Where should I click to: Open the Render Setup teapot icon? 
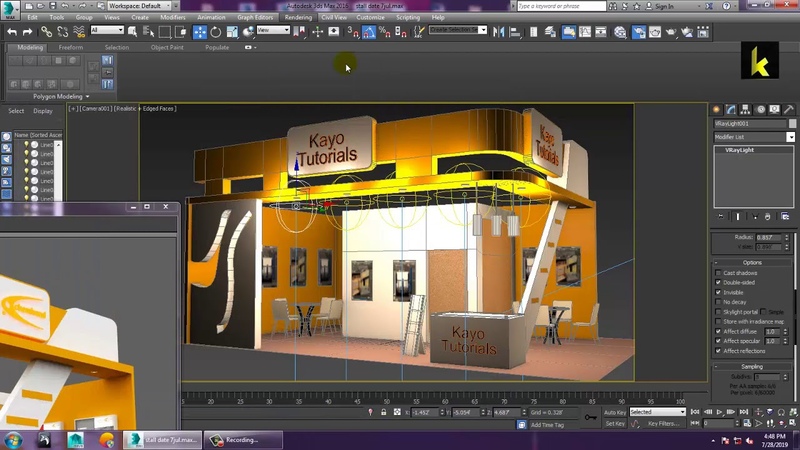point(639,32)
